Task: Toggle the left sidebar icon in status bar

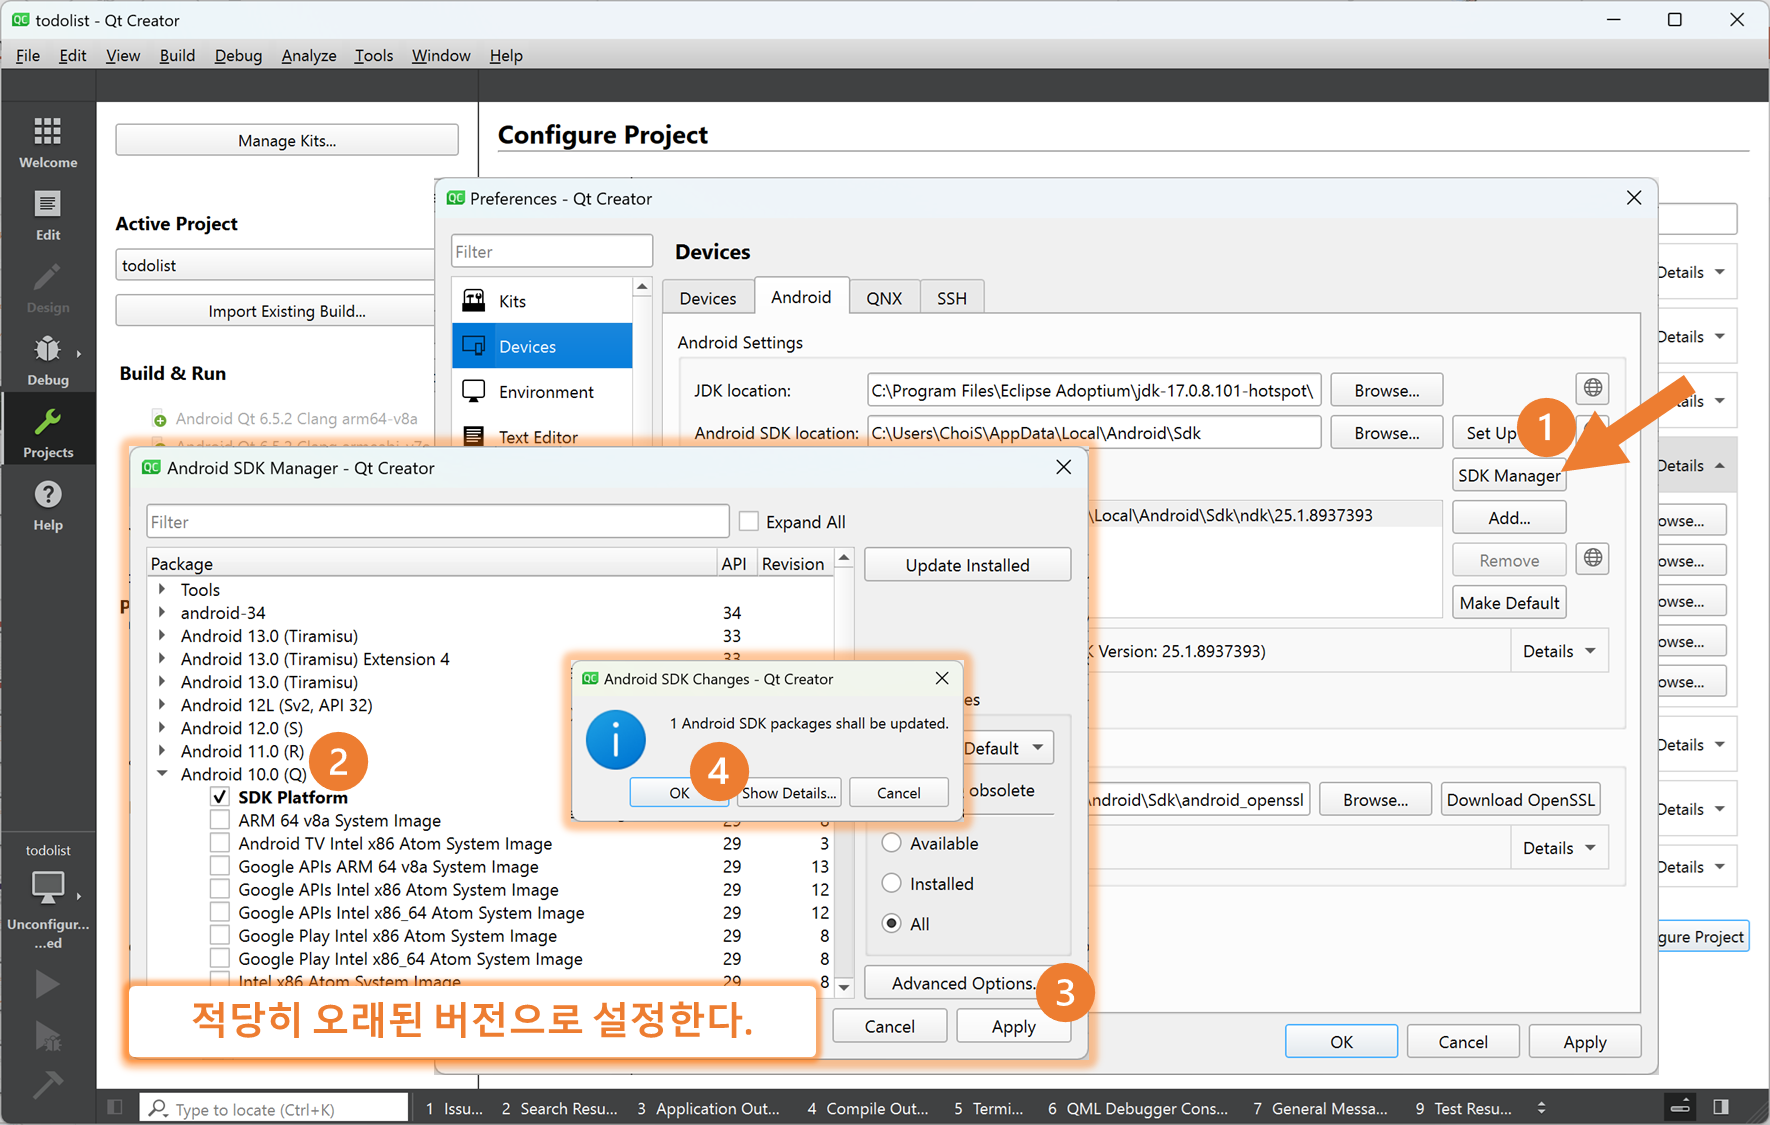Action: point(115,1107)
